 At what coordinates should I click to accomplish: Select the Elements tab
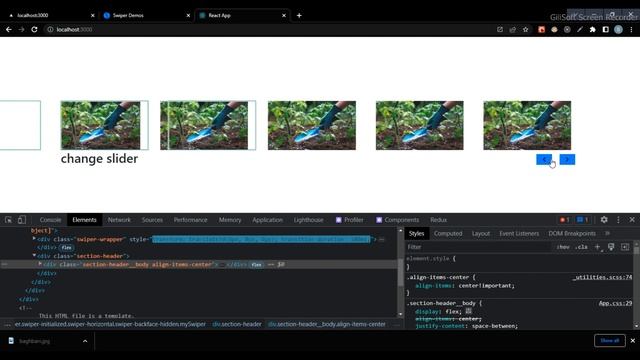84,220
